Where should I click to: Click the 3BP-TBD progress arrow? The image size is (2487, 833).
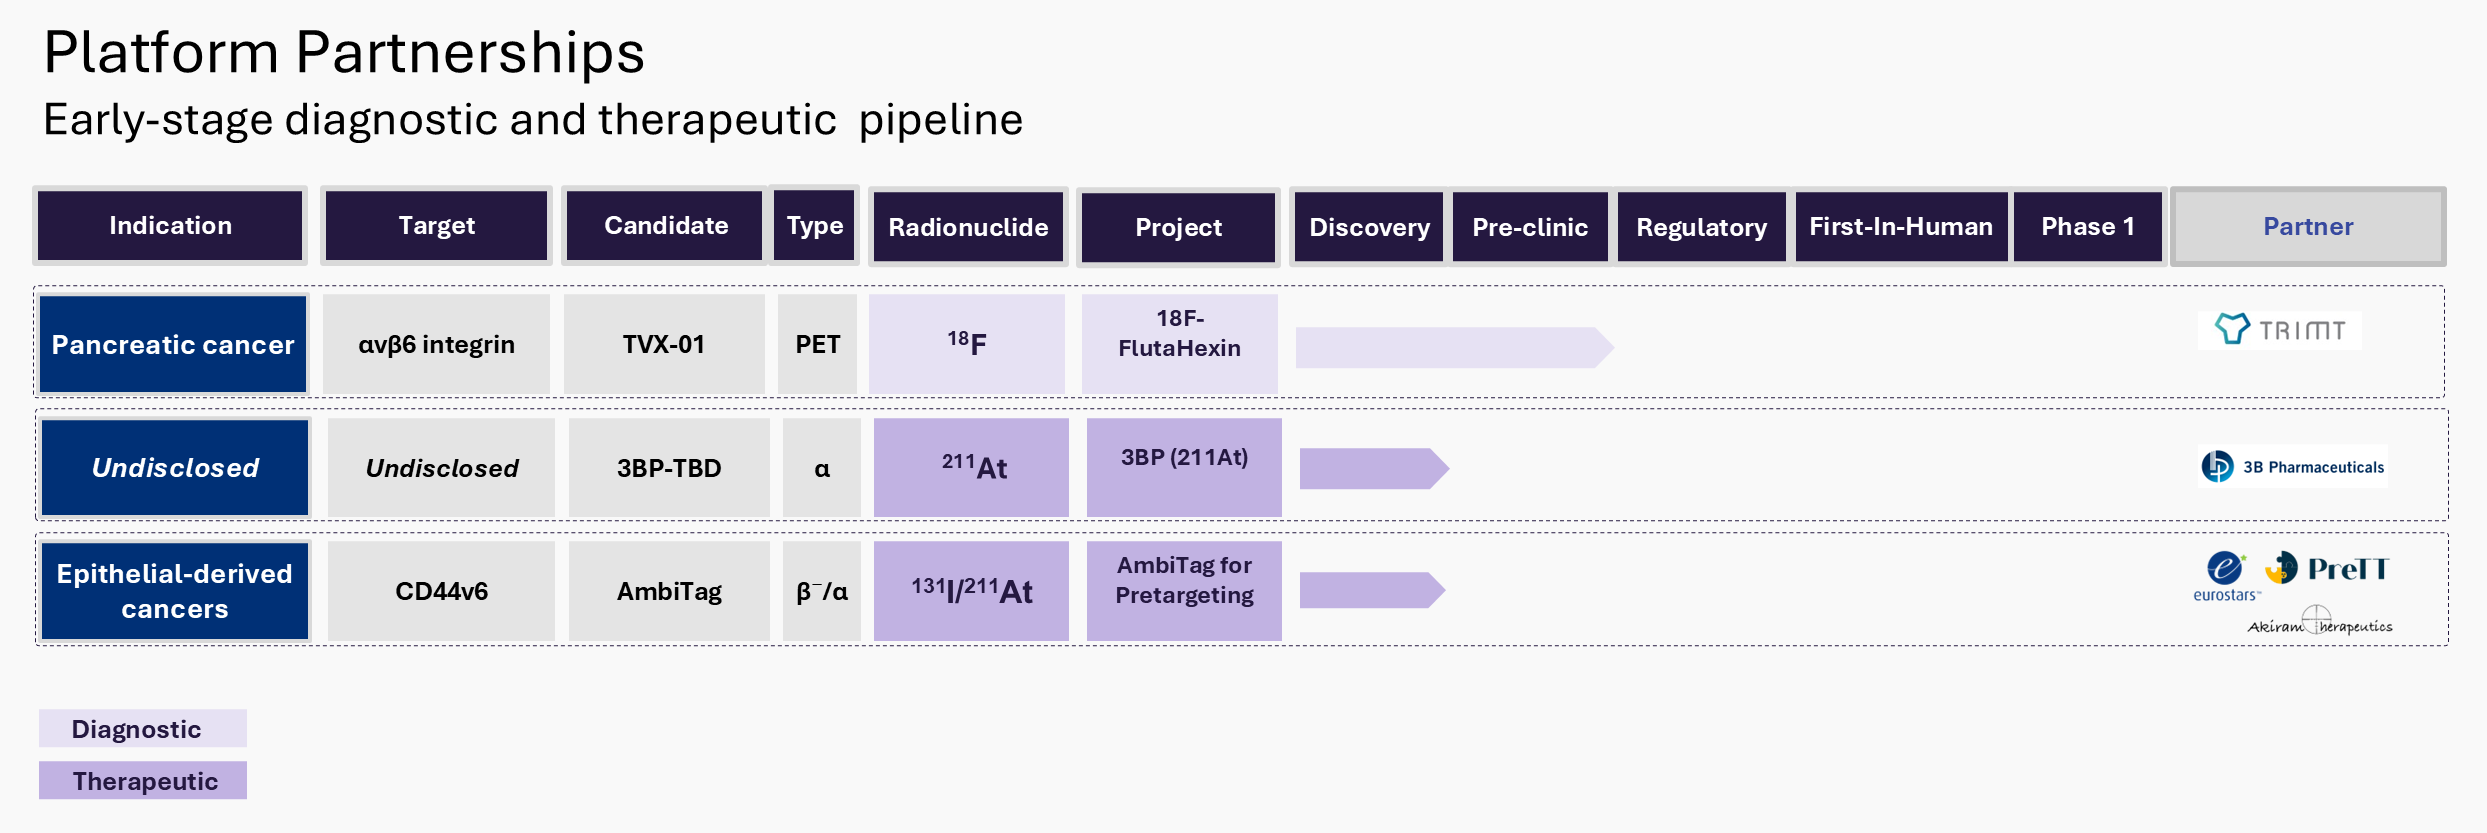1372,468
